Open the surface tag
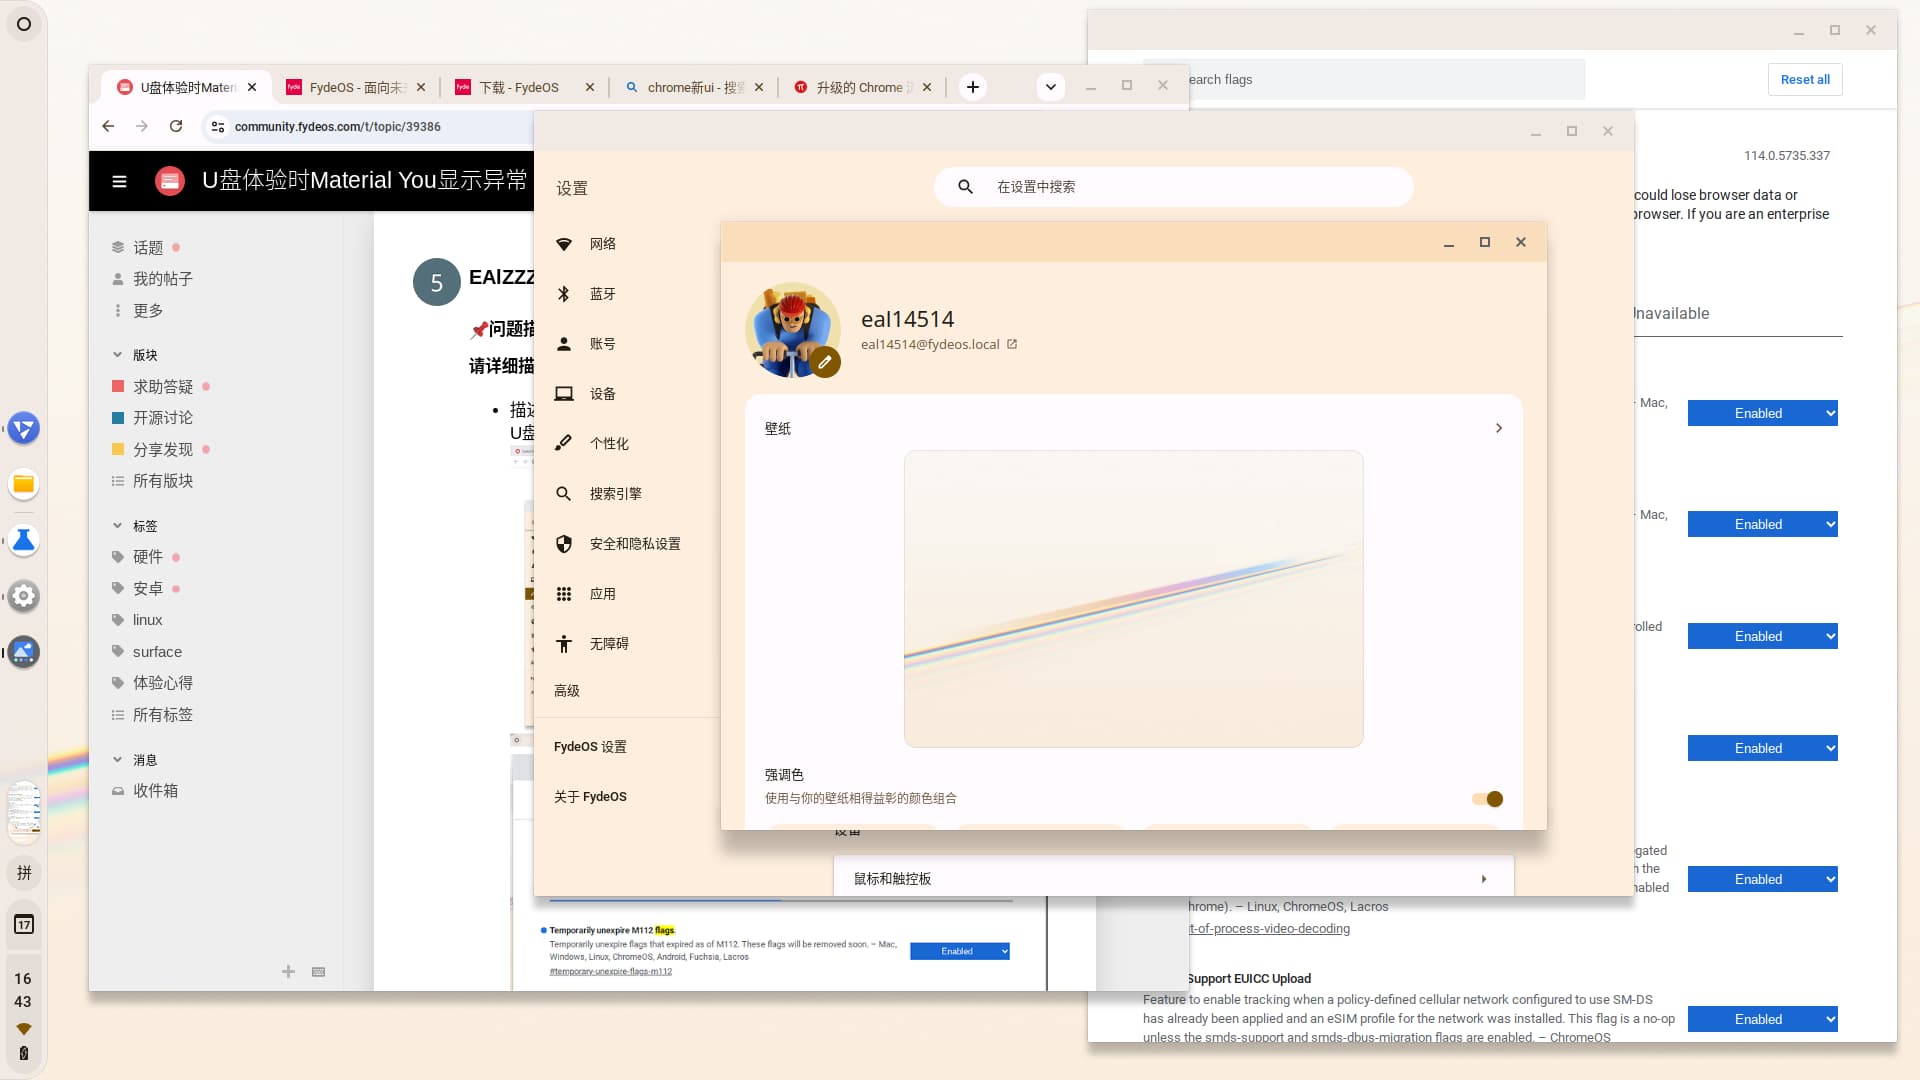This screenshot has height=1080, width=1920. coord(157,652)
